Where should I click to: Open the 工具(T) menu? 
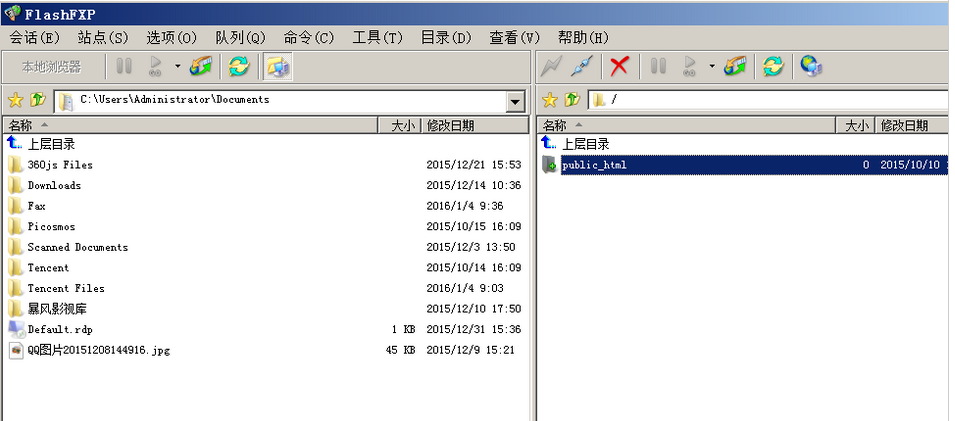coord(378,38)
